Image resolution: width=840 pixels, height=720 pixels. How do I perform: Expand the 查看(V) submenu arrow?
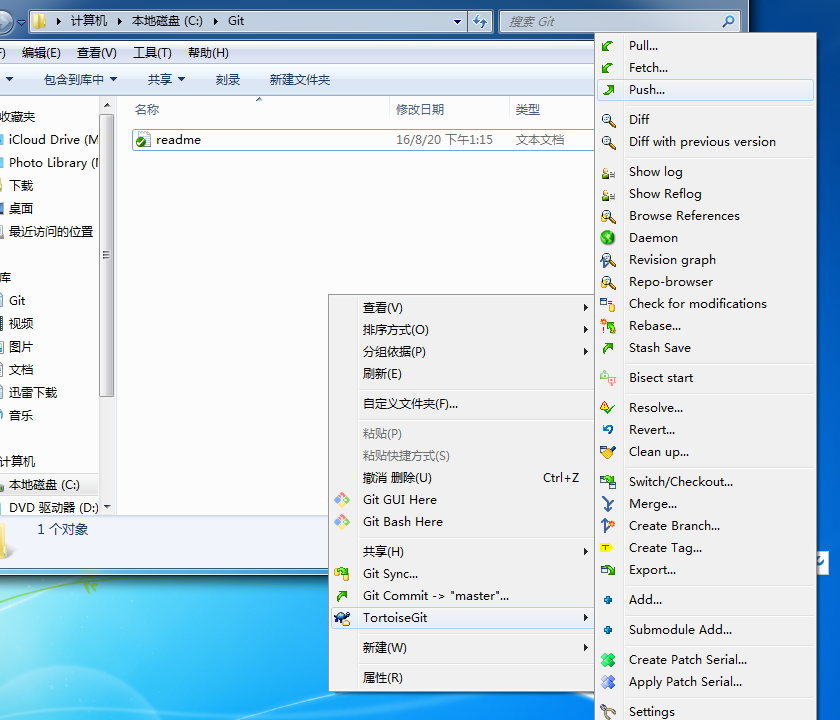(586, 308)
